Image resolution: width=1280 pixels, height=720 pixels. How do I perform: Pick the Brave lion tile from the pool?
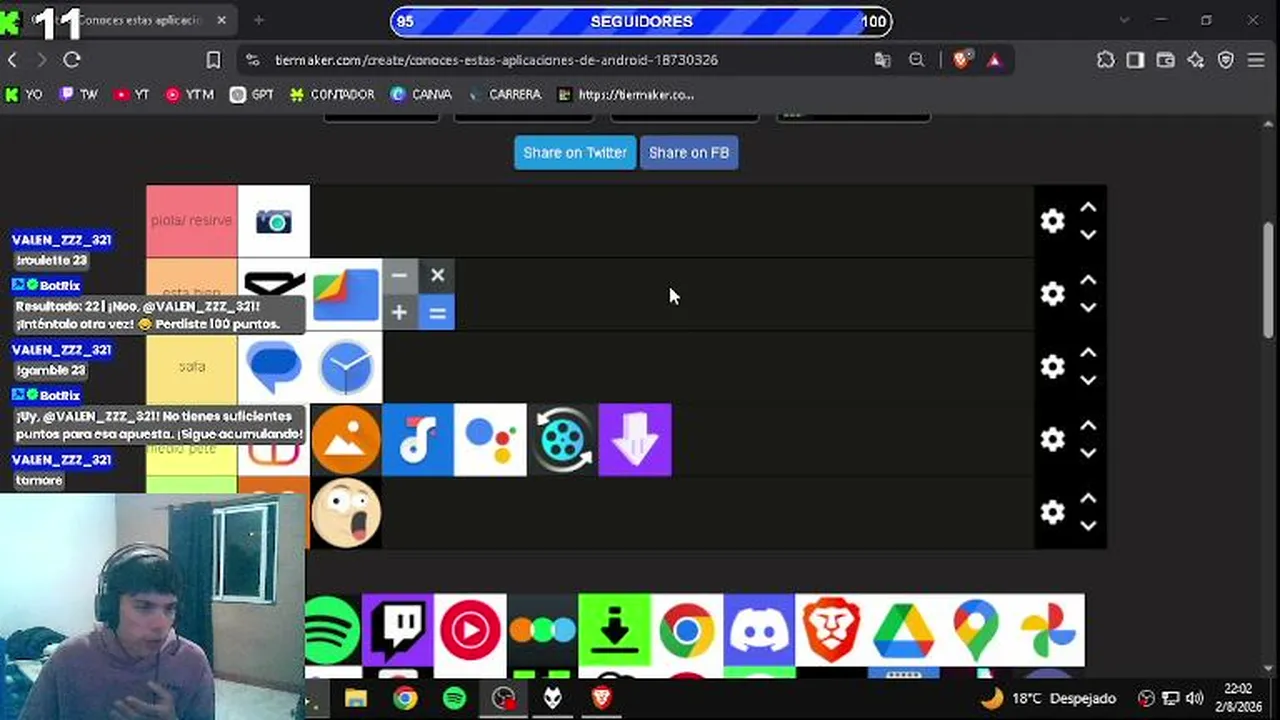(x=830, y=630)
